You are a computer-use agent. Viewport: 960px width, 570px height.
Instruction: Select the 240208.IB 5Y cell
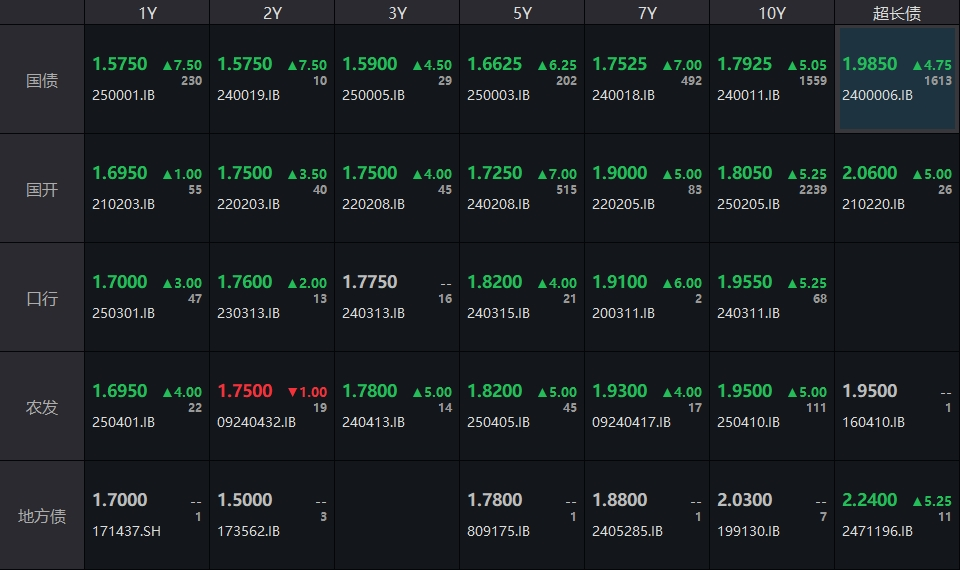pos(522,189)
